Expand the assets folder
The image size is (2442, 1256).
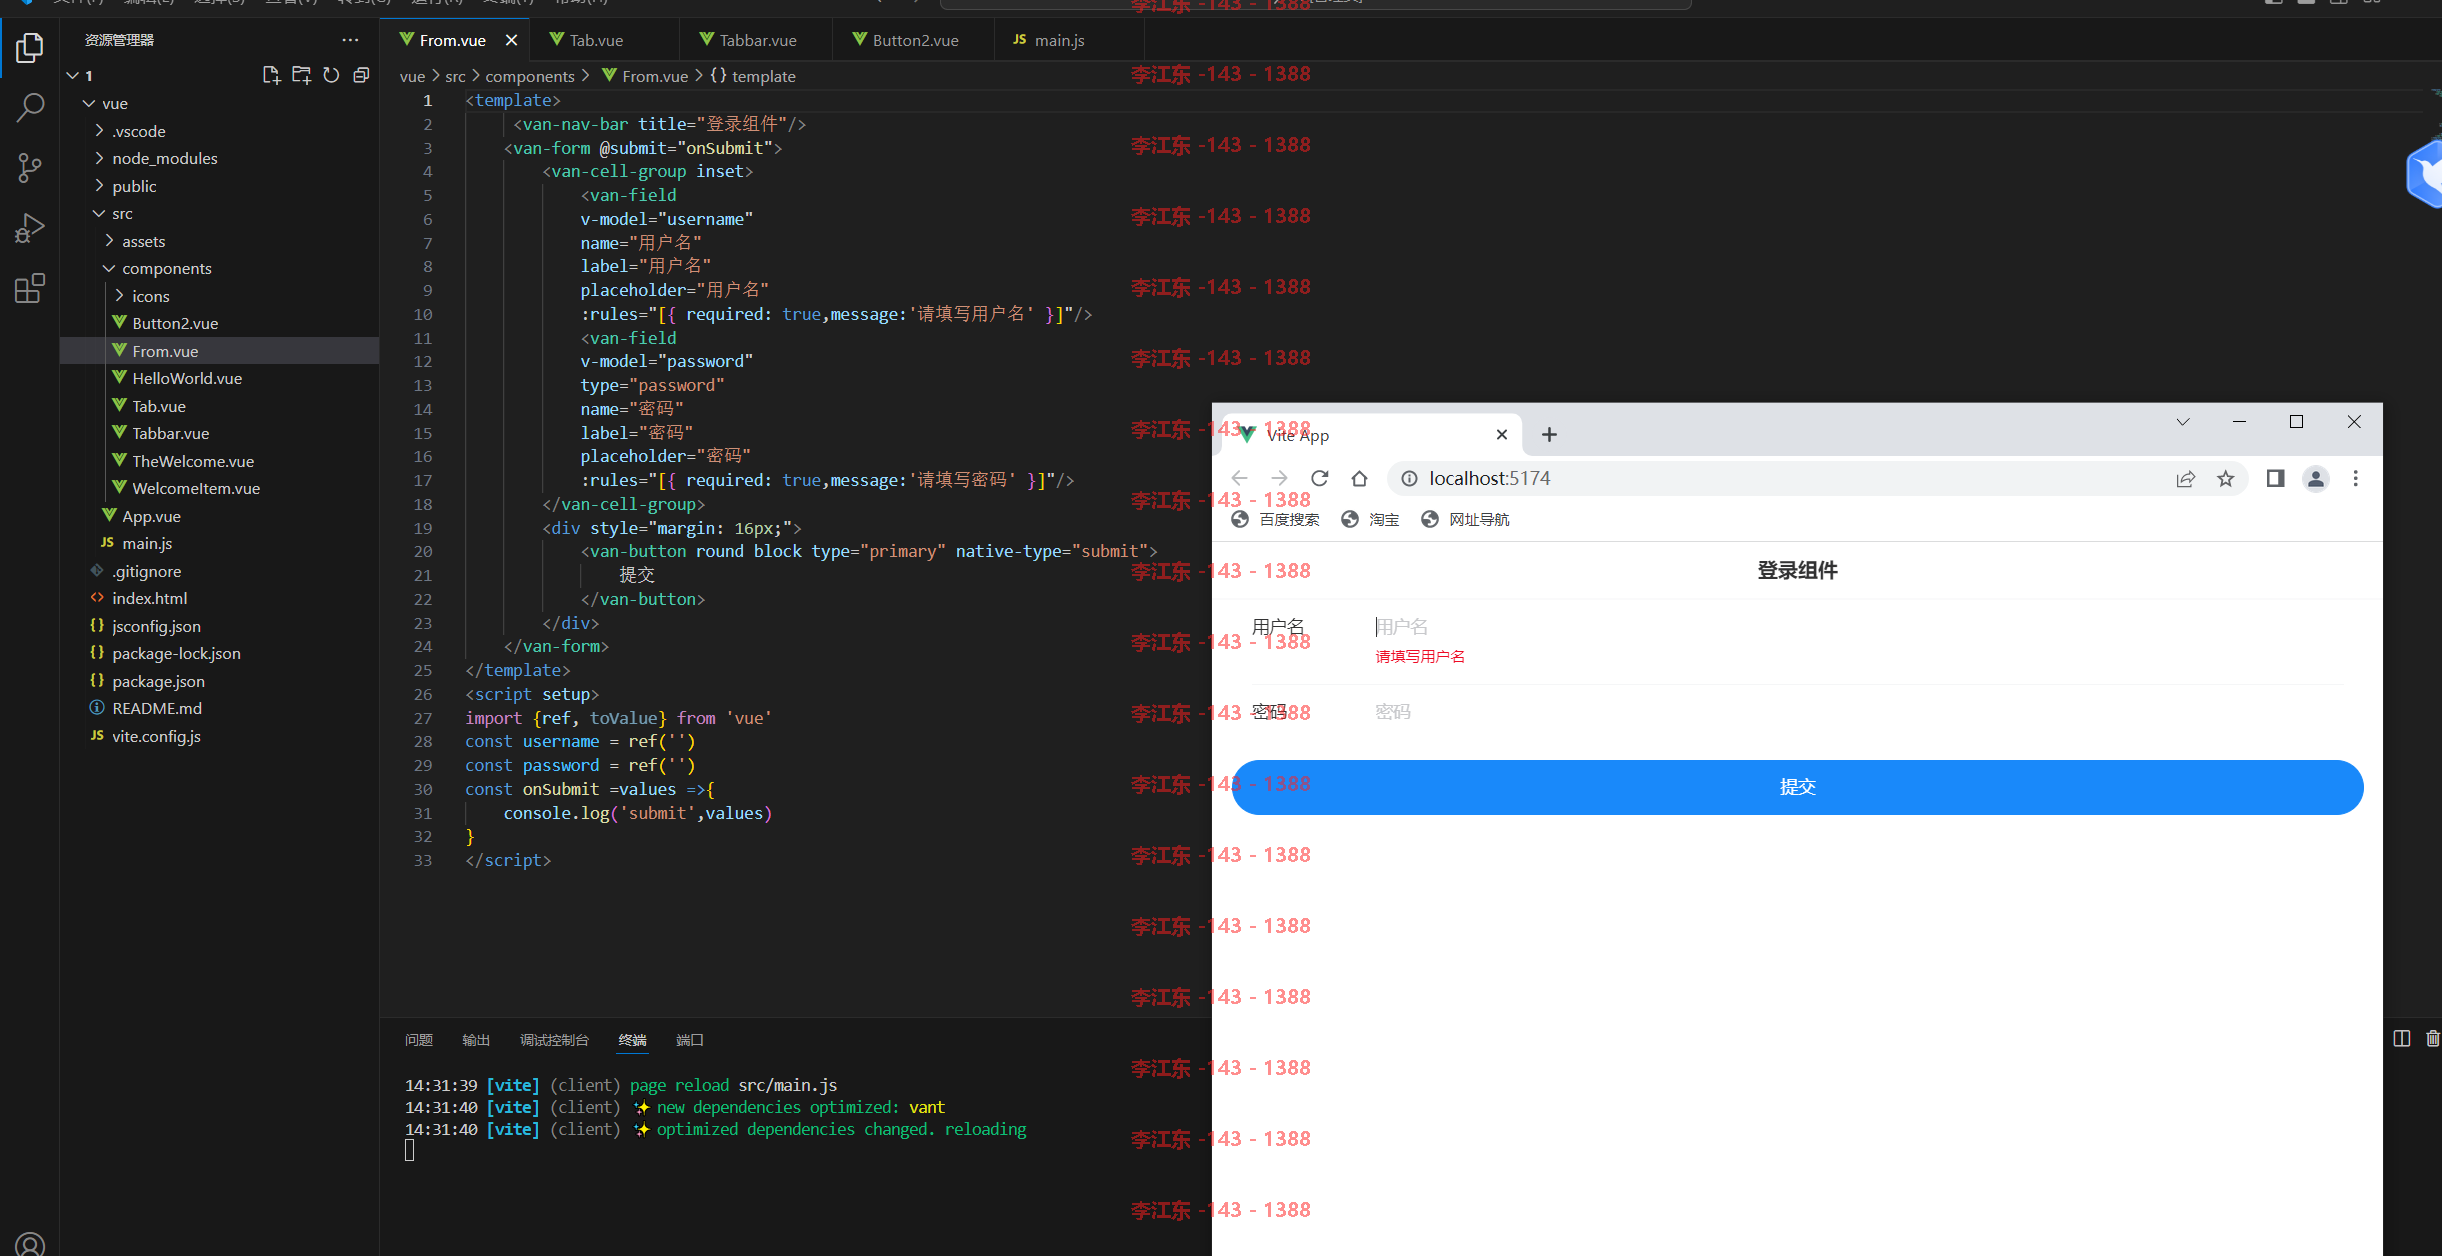tap(109, 241)
